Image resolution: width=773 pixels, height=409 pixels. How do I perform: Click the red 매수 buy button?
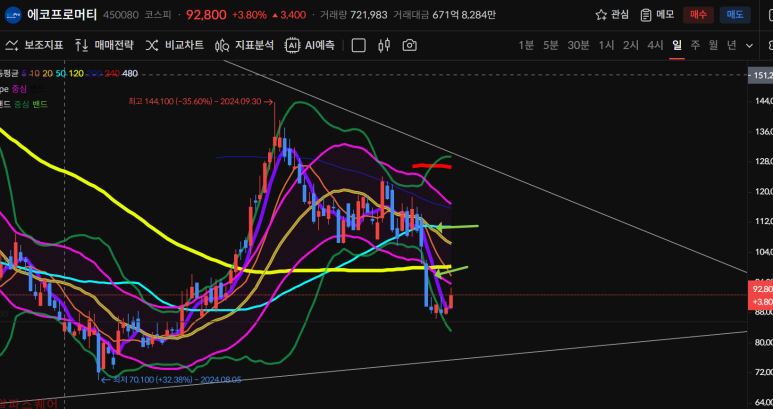pos(698,15)
